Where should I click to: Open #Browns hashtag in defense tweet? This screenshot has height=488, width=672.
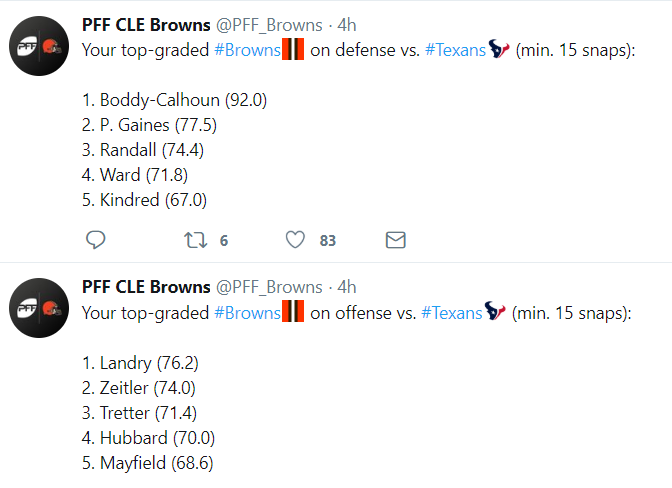click(247, 50)
